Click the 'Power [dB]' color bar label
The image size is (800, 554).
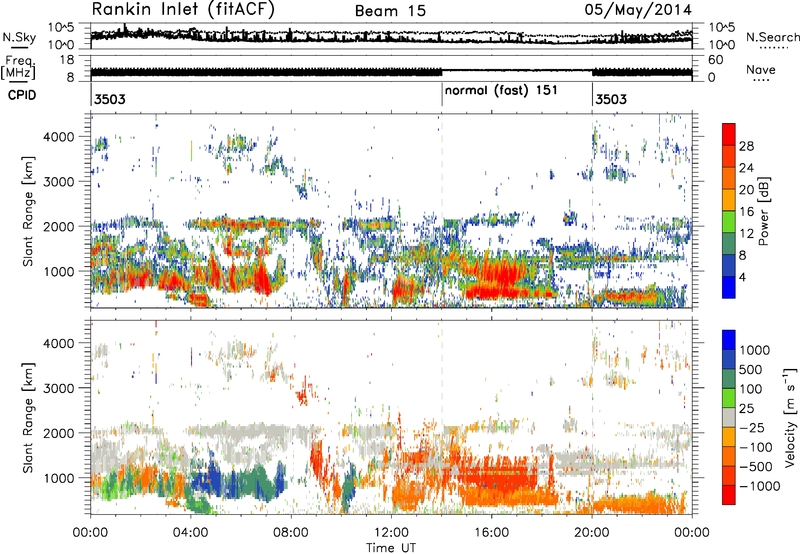[x=763, y=211]
